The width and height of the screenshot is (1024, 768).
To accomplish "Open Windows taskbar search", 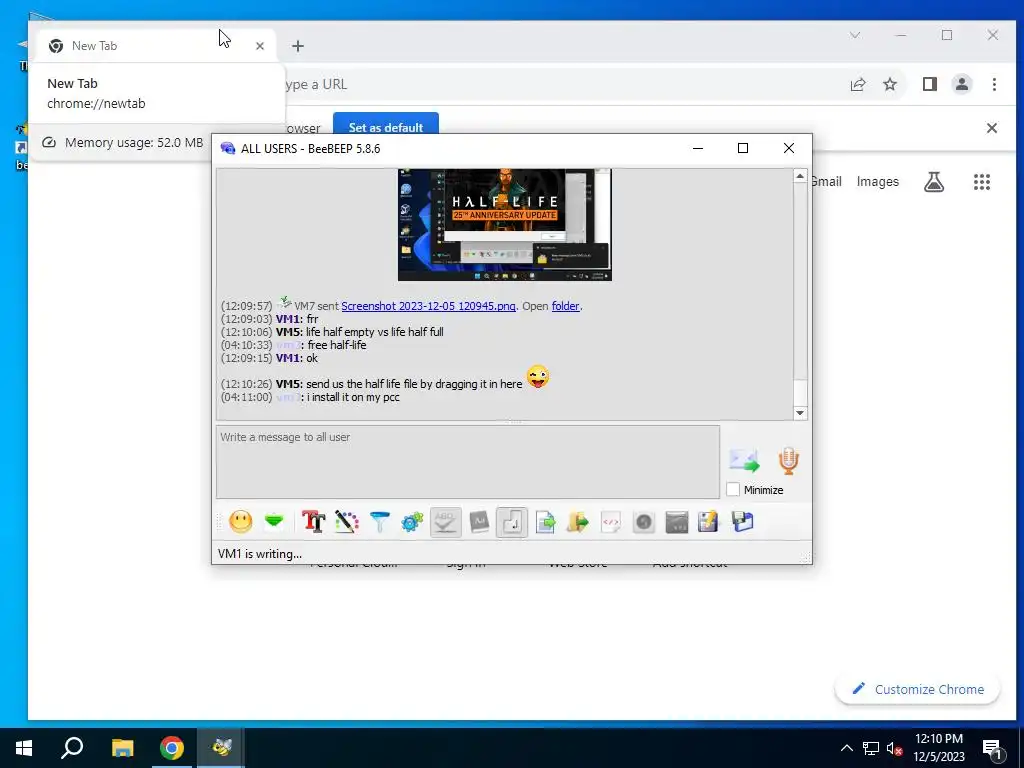I will coord(72,748).
